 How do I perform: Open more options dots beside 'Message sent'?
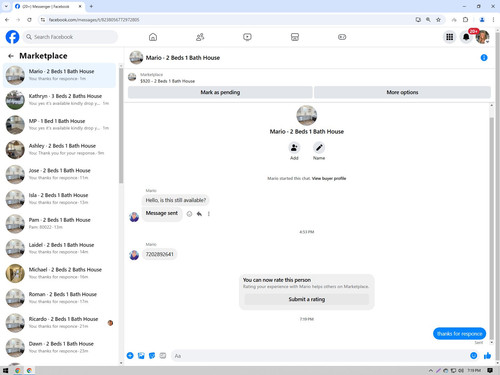(x=209, y=214)
